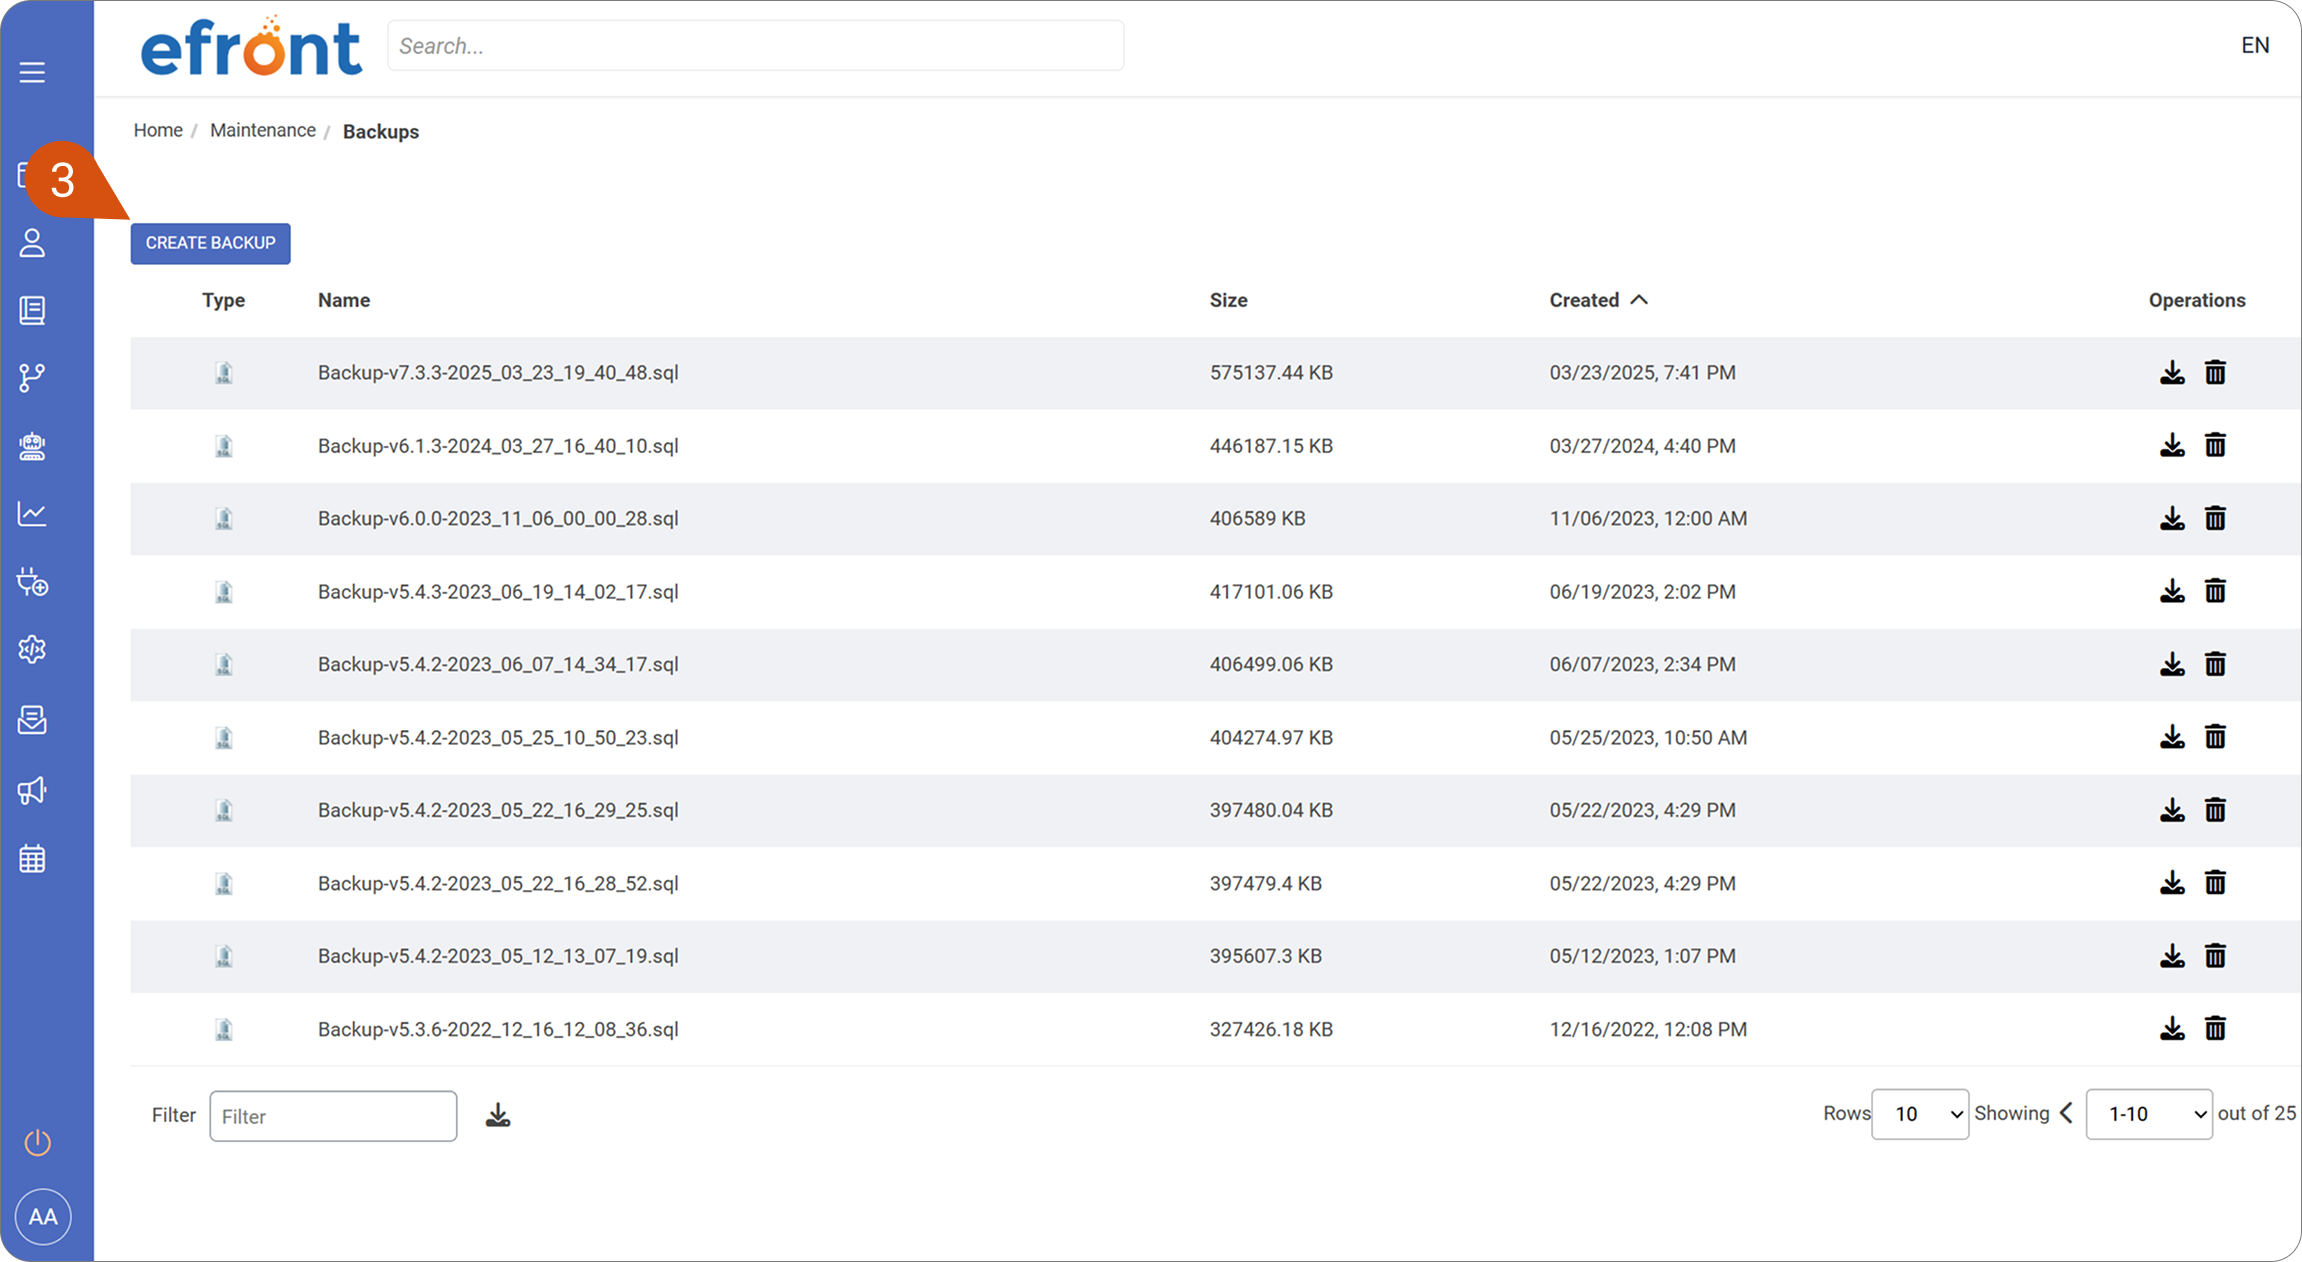Open the AA user avatar menu
2302x1262 pixels.
pyautogui.click(x=43, y=1217)
